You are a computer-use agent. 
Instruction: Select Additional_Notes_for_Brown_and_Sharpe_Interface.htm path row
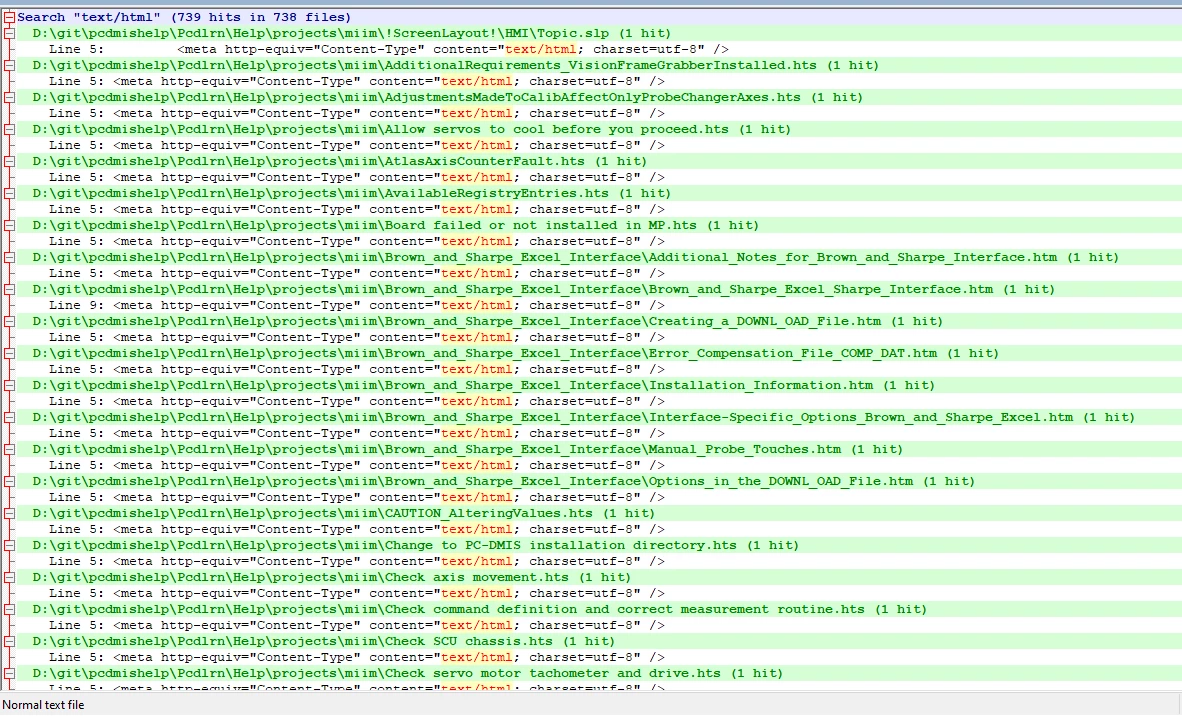point(575,257)
